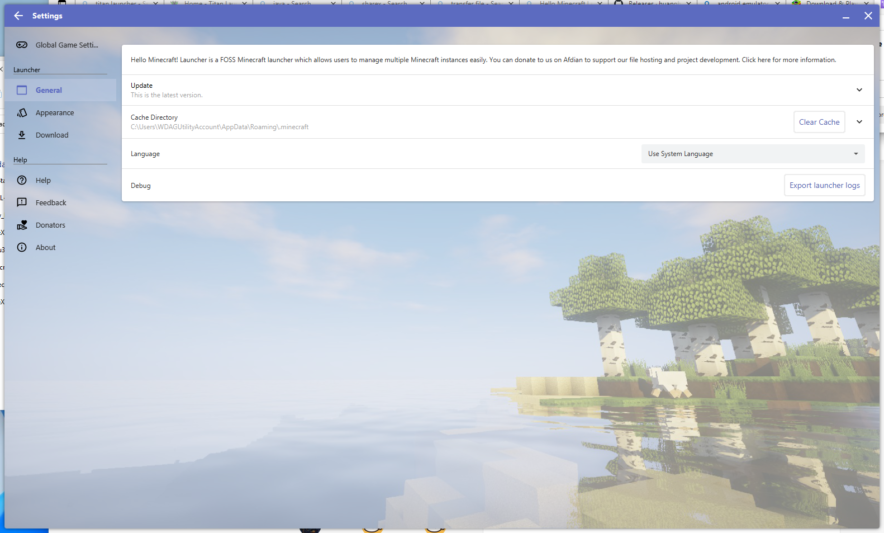Expand the Update section chevron
The width and height of the screenshot is (884, 533).
pos(859,90)
